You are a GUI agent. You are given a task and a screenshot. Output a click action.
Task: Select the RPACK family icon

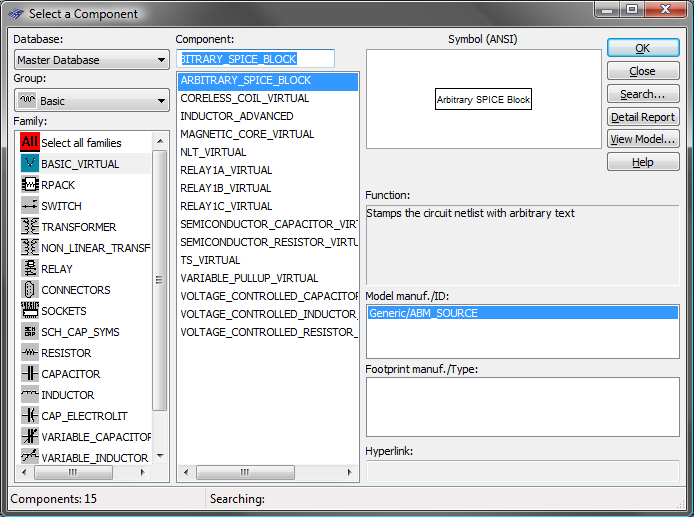tap(29, 185)
